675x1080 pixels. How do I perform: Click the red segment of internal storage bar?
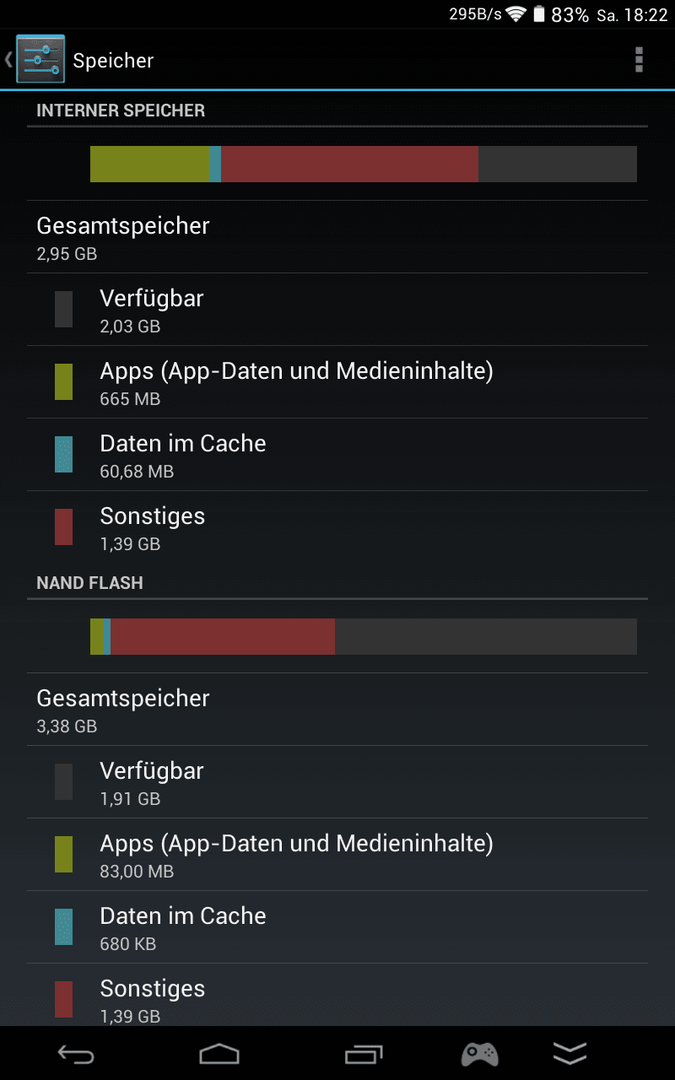pyautogui.click(x=349, y=164)
